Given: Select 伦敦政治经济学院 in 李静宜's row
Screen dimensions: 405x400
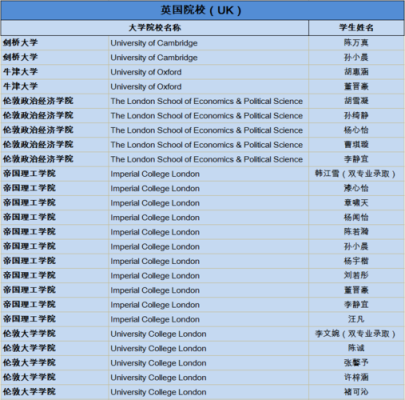Looking at the screenshot, I should pos(38,159).
